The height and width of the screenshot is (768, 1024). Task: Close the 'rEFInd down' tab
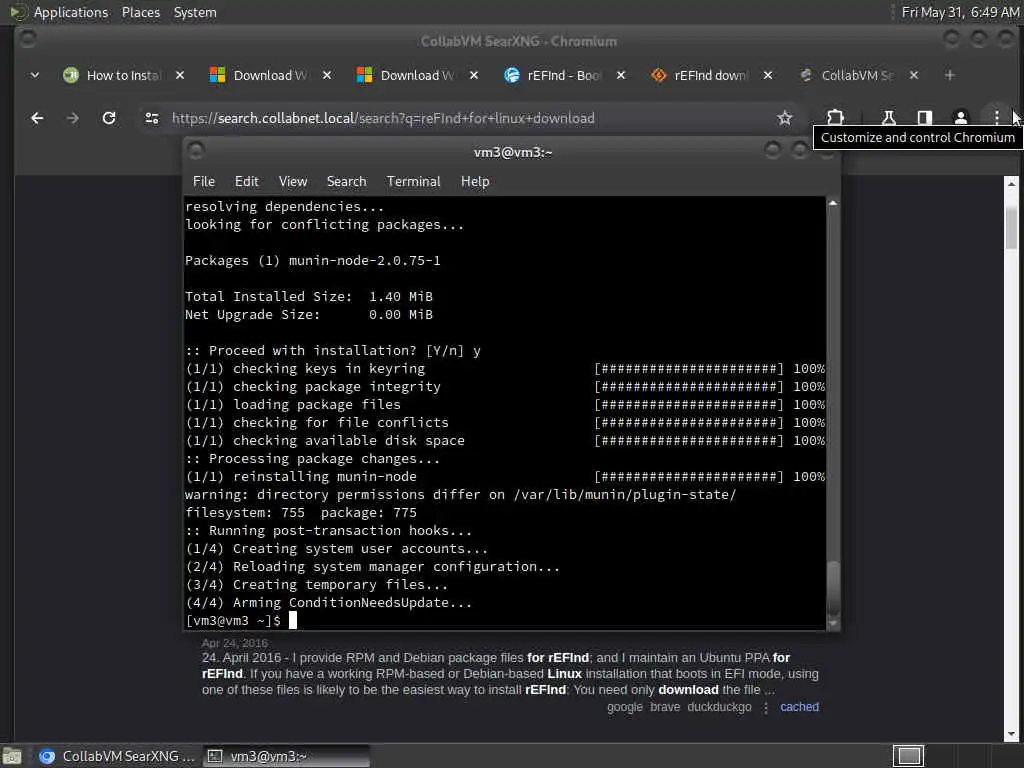(x=768, y=75)
